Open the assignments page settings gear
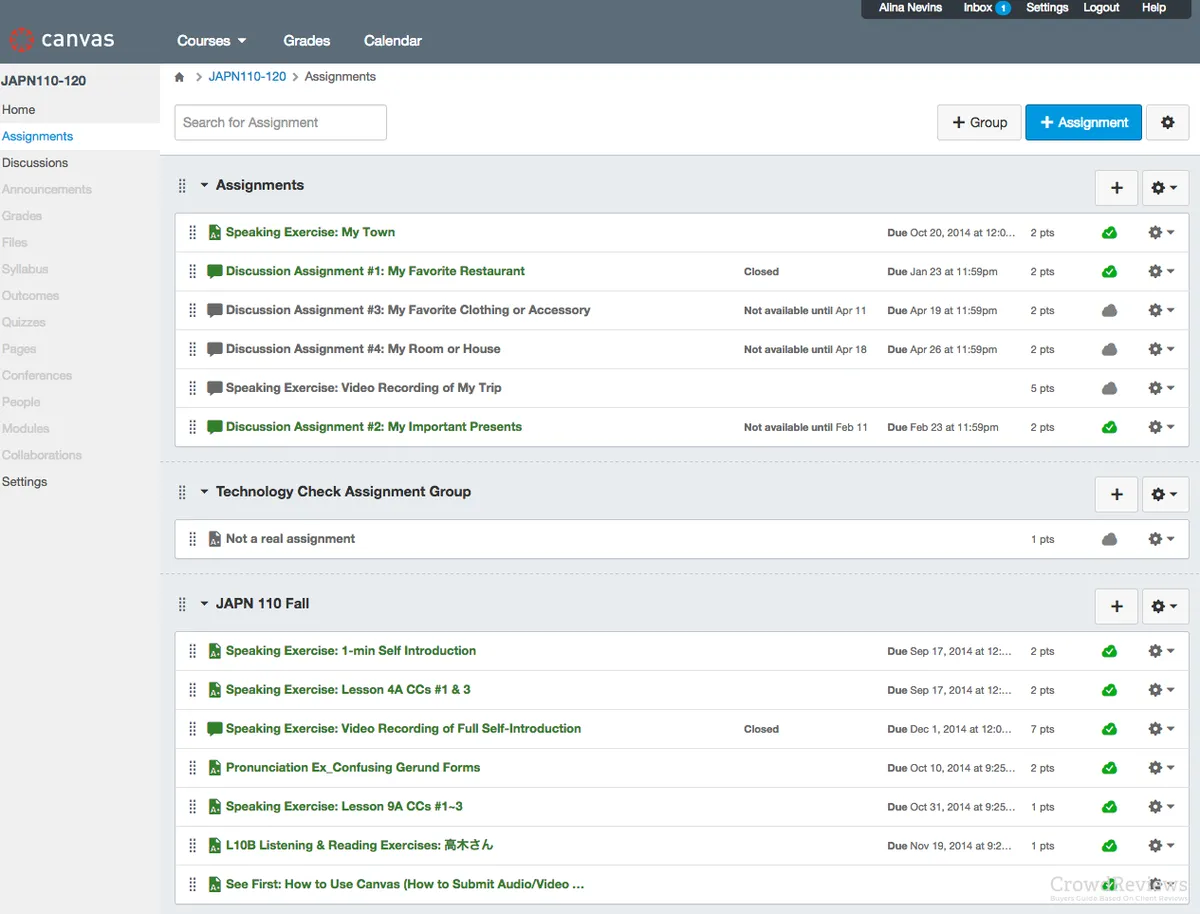 coord(1167,122)
